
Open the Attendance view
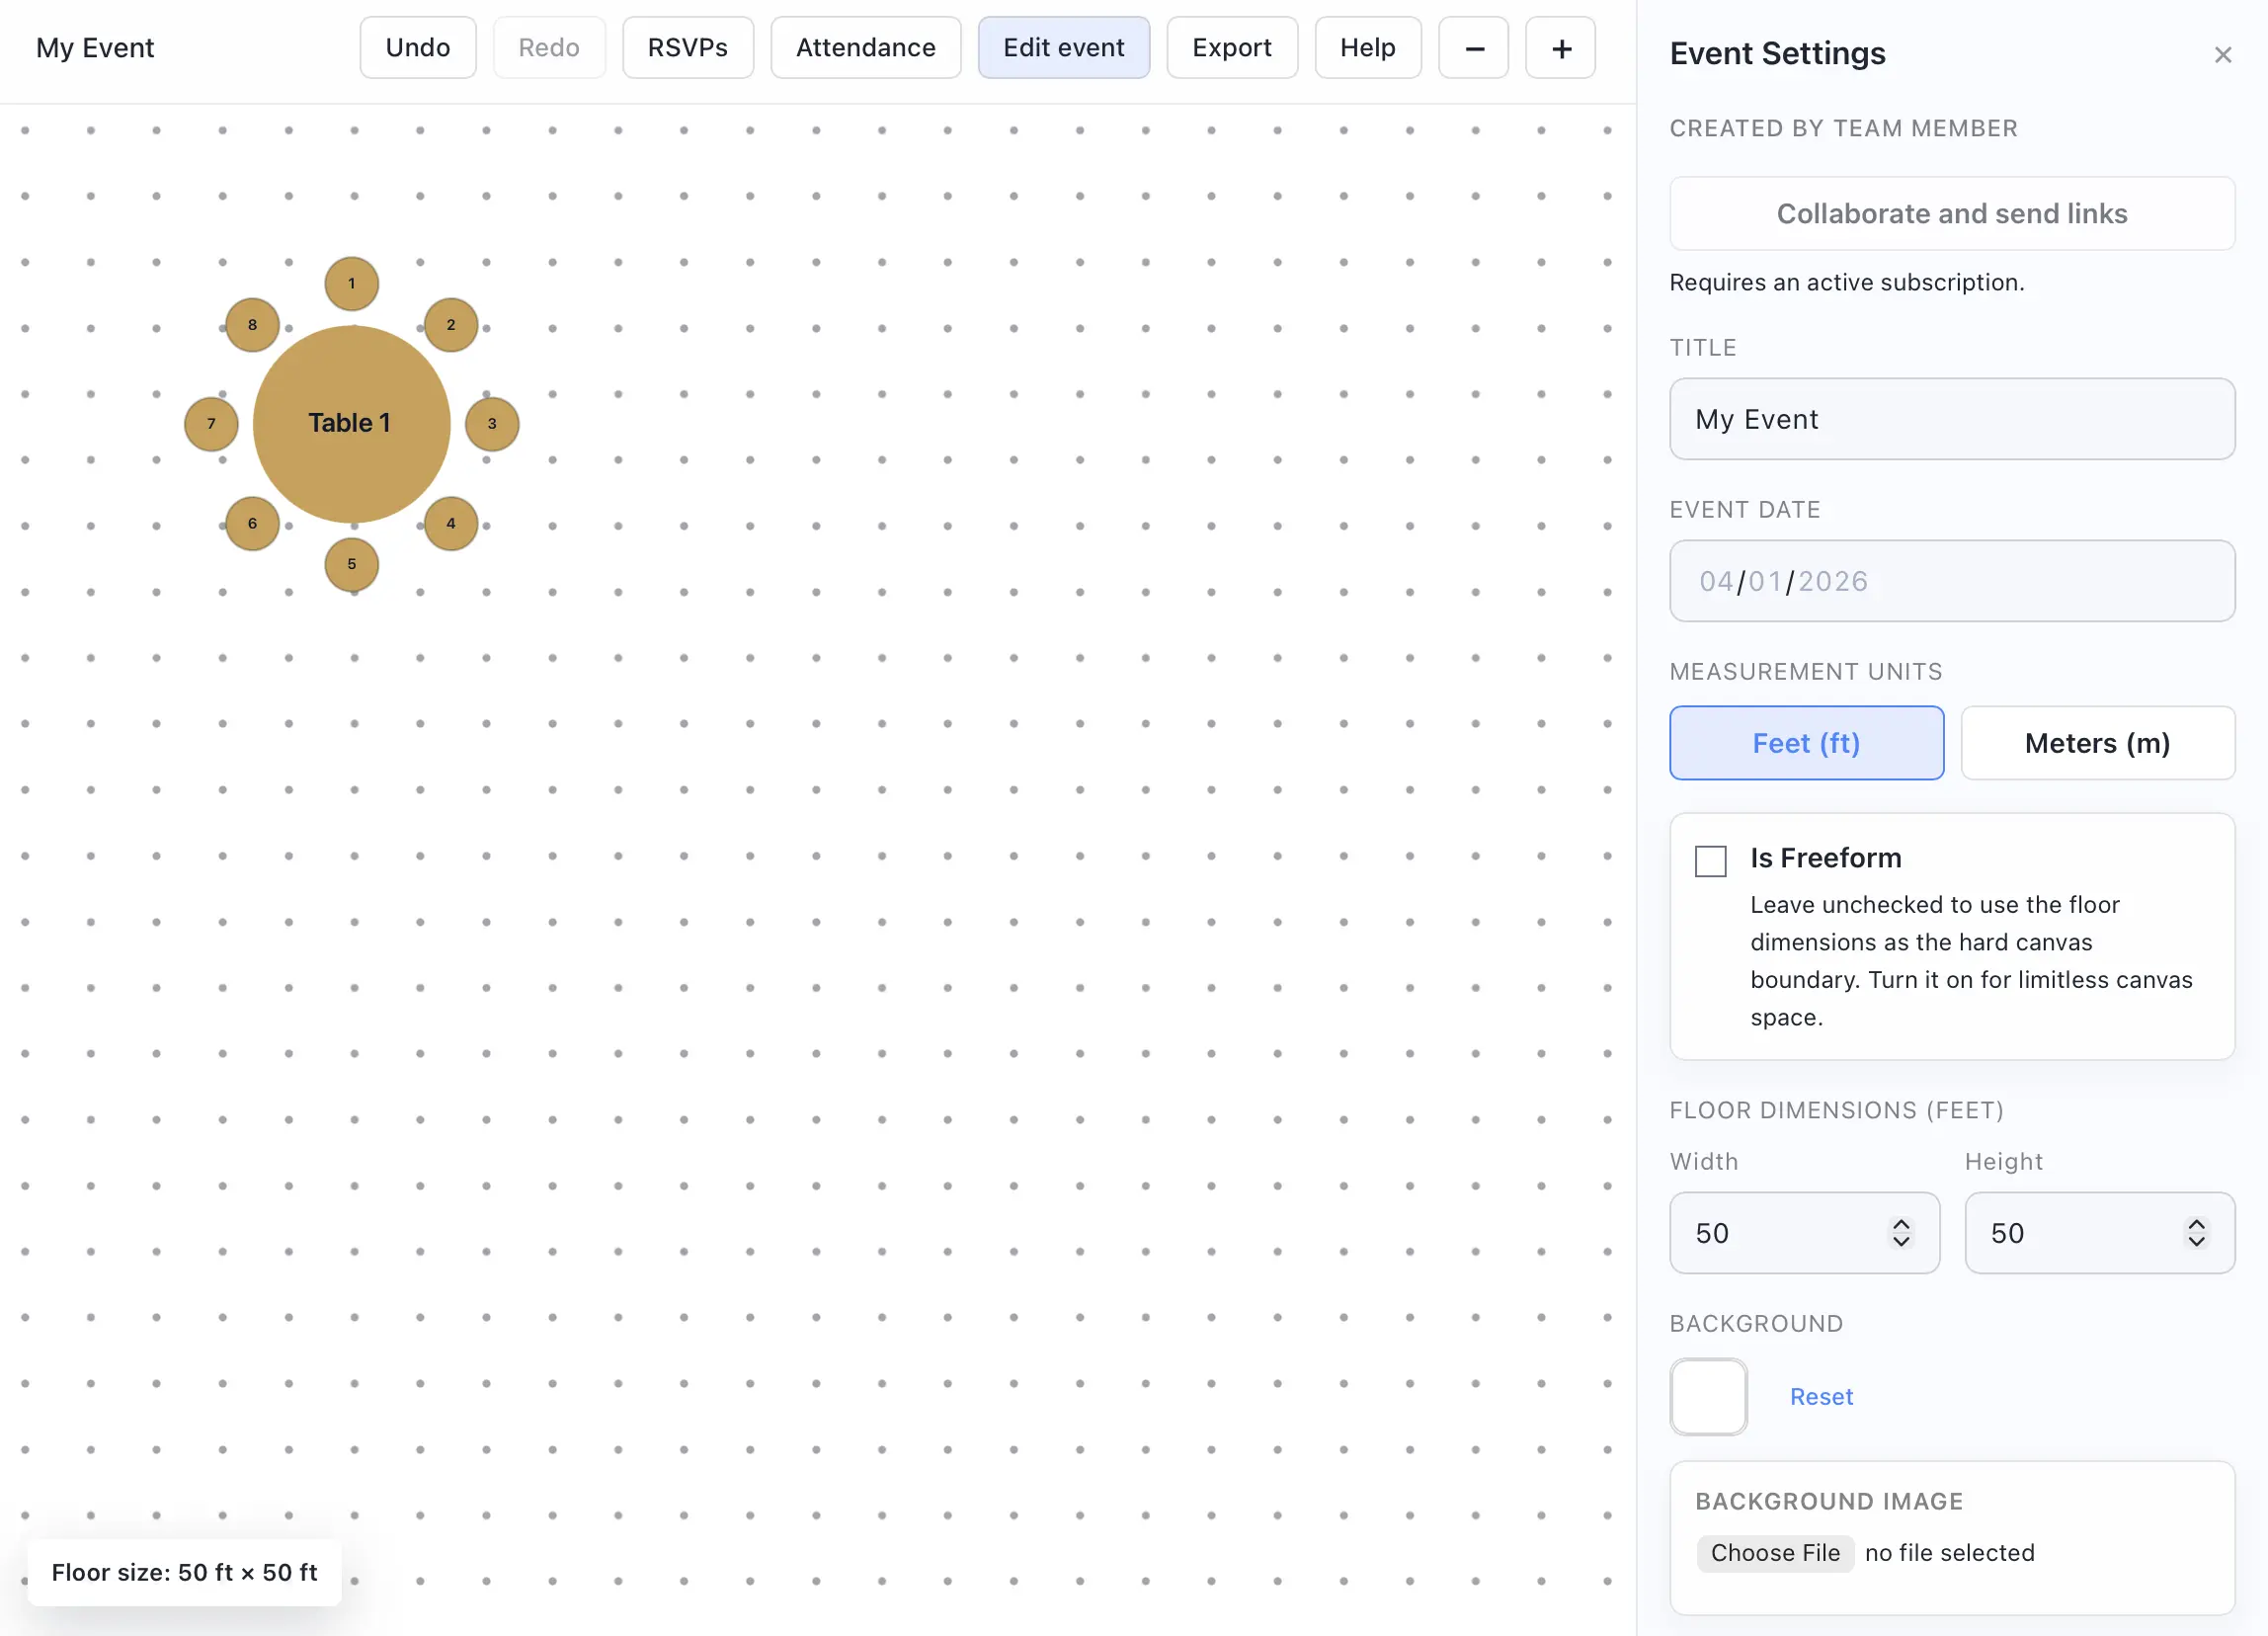click(865, 47)
